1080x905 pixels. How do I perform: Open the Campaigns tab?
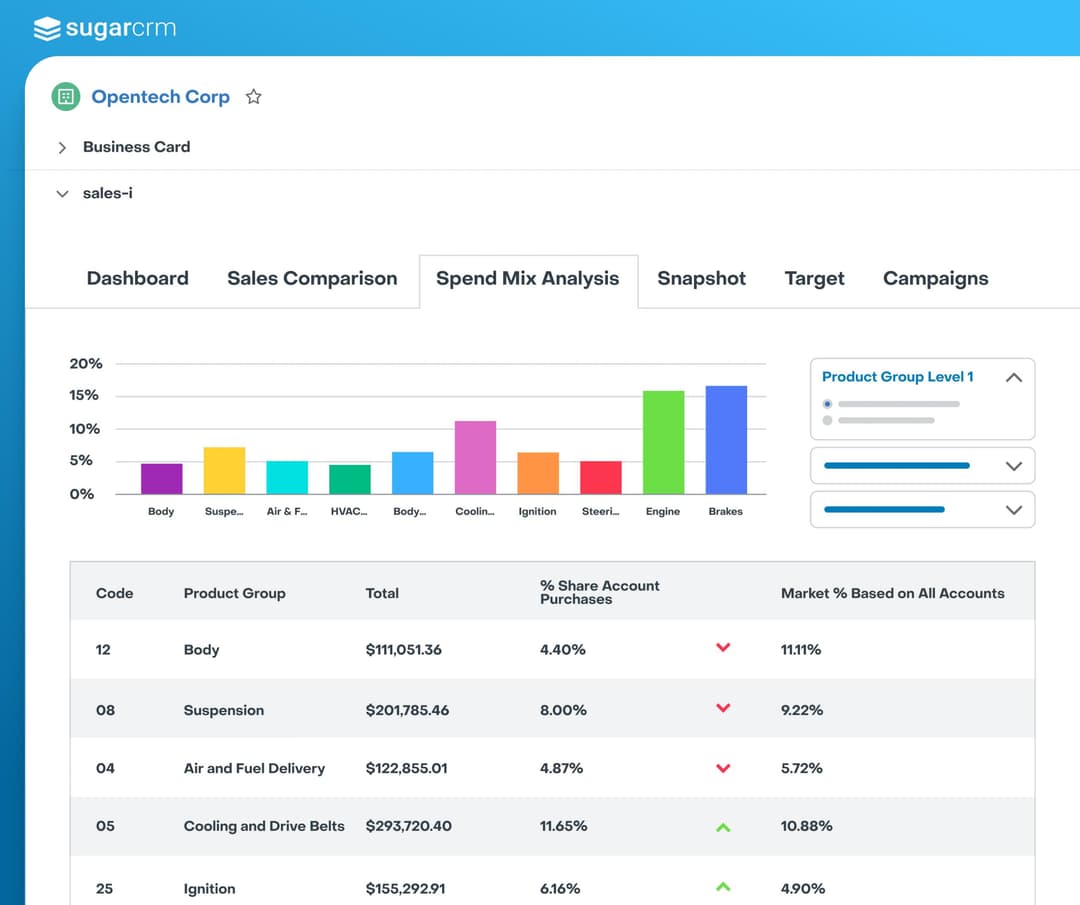[x=935, y=279]
